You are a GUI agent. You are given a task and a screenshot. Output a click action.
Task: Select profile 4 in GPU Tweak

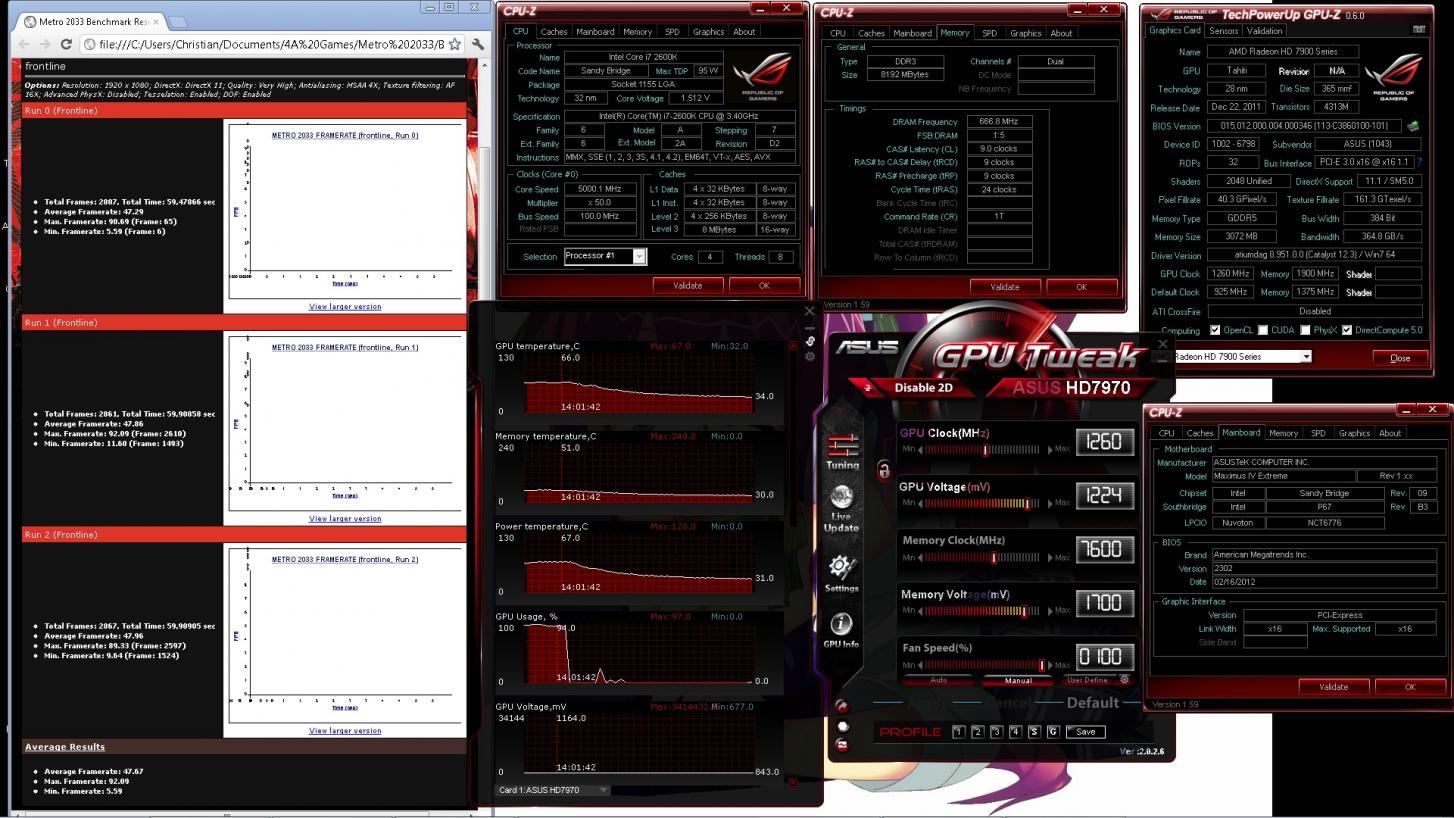click(x=1015, y=732)
